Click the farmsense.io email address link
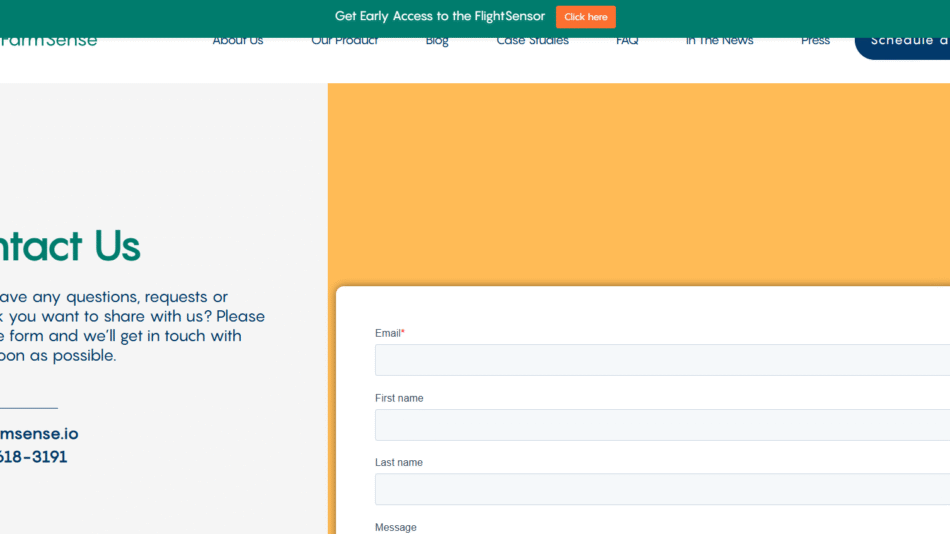950x534 pixels. coord(38,434)
